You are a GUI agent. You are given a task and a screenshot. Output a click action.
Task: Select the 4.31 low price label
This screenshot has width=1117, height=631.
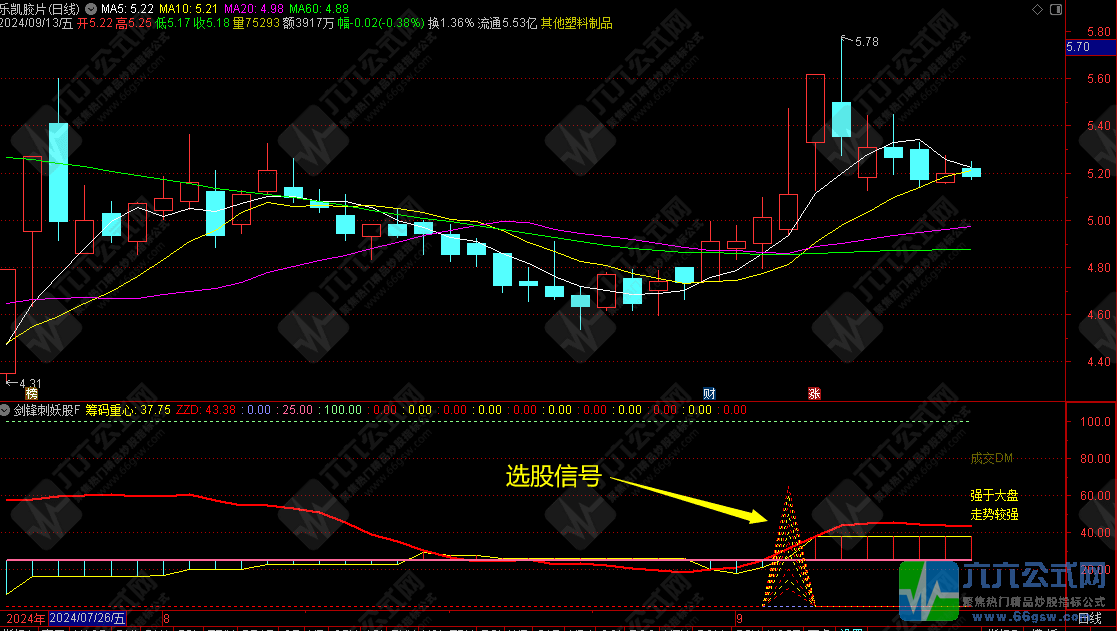coord(26,383)
